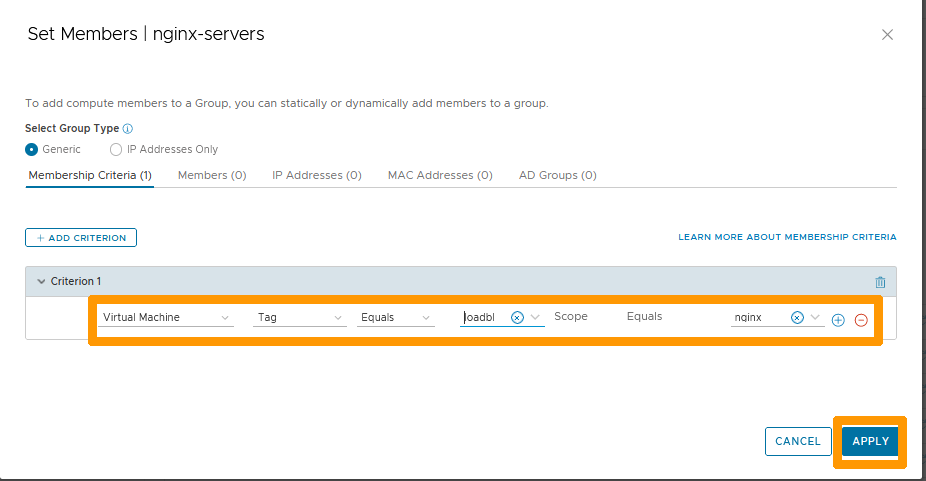Delete Criterion 1 with the trash icon
The image size is (926, 481).
[880, 283]
